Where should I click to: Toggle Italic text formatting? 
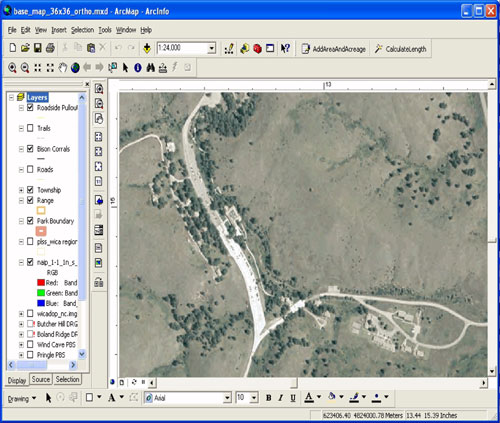[x=281, y=398]
